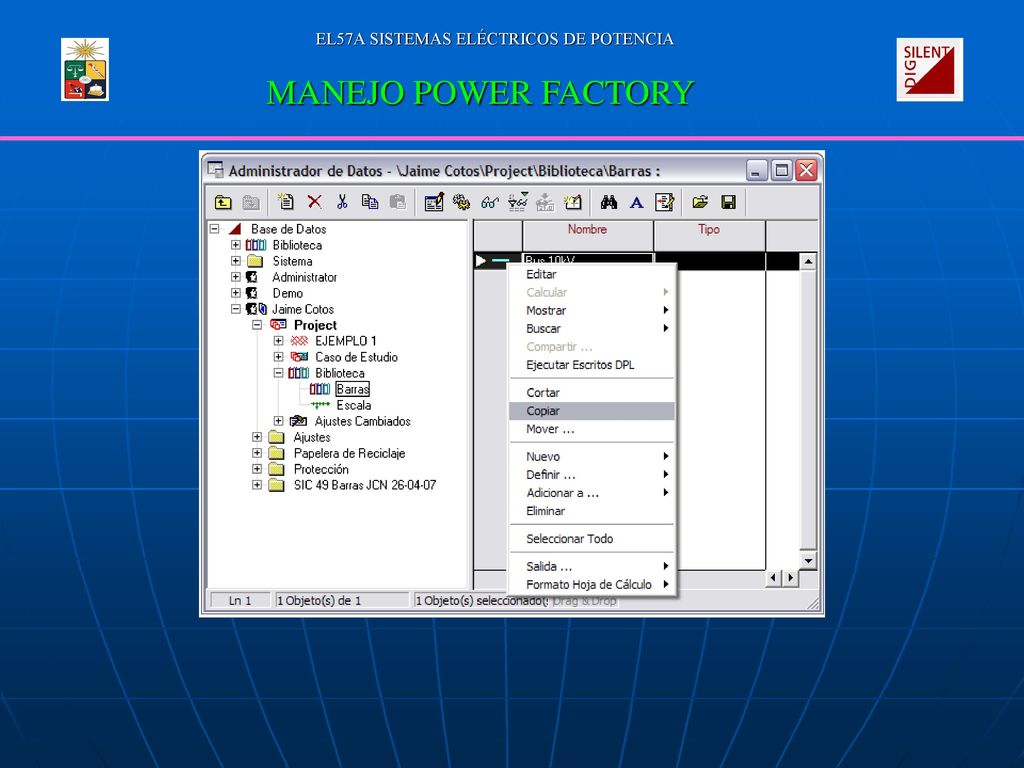Click the new object icon in toolbar

(285, 202)
